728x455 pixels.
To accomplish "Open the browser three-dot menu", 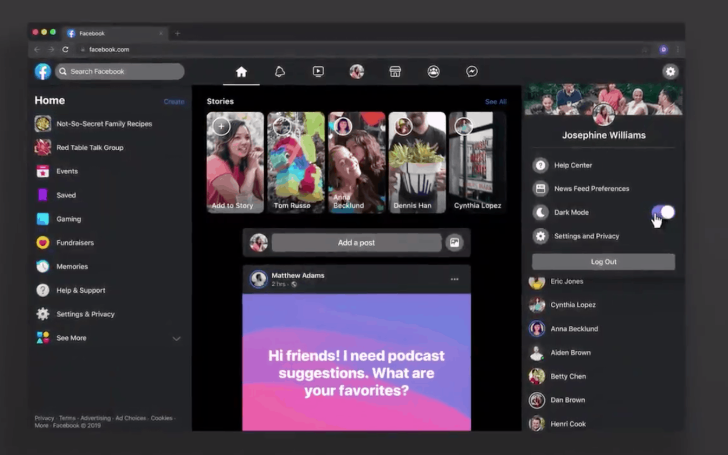I will click(678, 49).
